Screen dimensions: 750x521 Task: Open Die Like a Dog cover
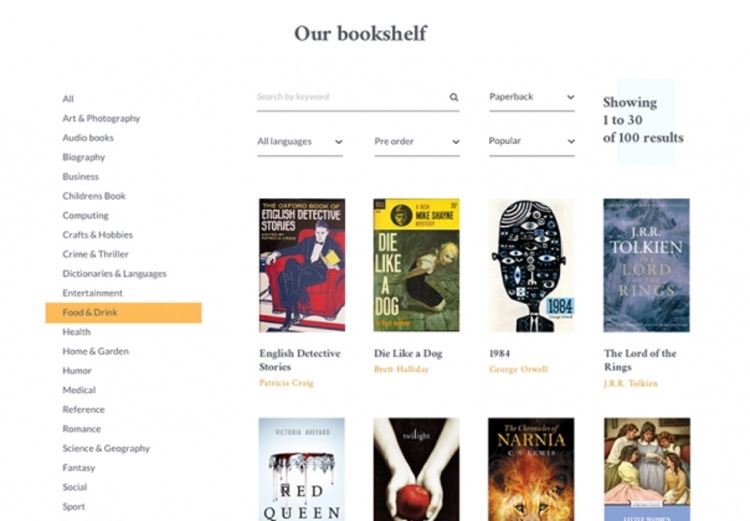[x=416, y=265]
